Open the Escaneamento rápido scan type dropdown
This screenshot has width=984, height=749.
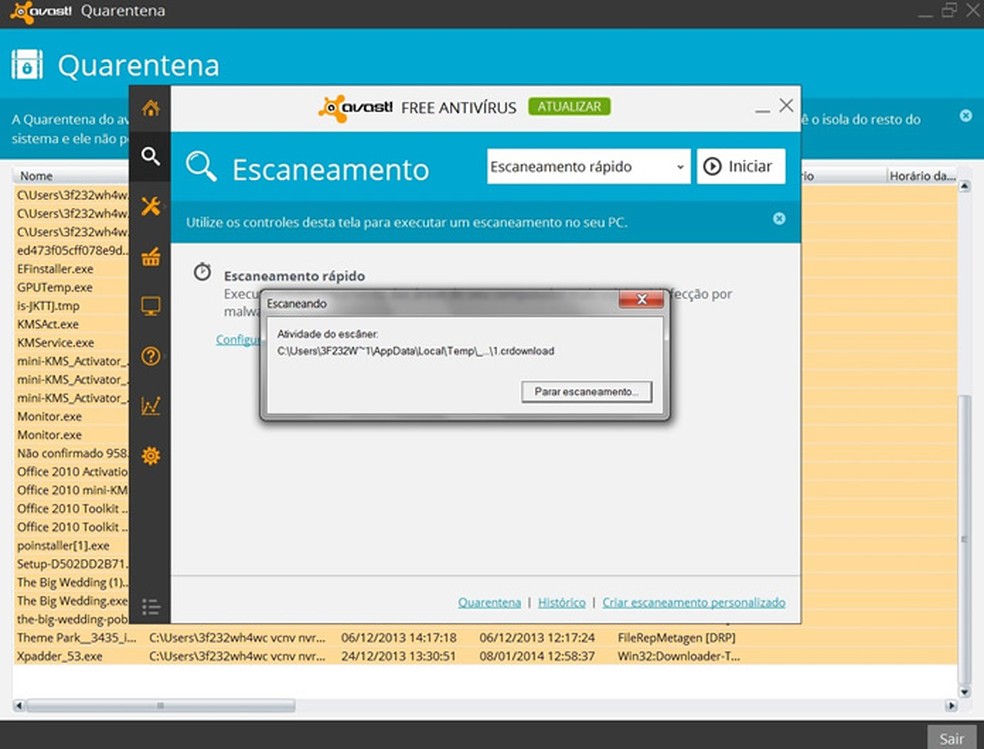point(589,166)
